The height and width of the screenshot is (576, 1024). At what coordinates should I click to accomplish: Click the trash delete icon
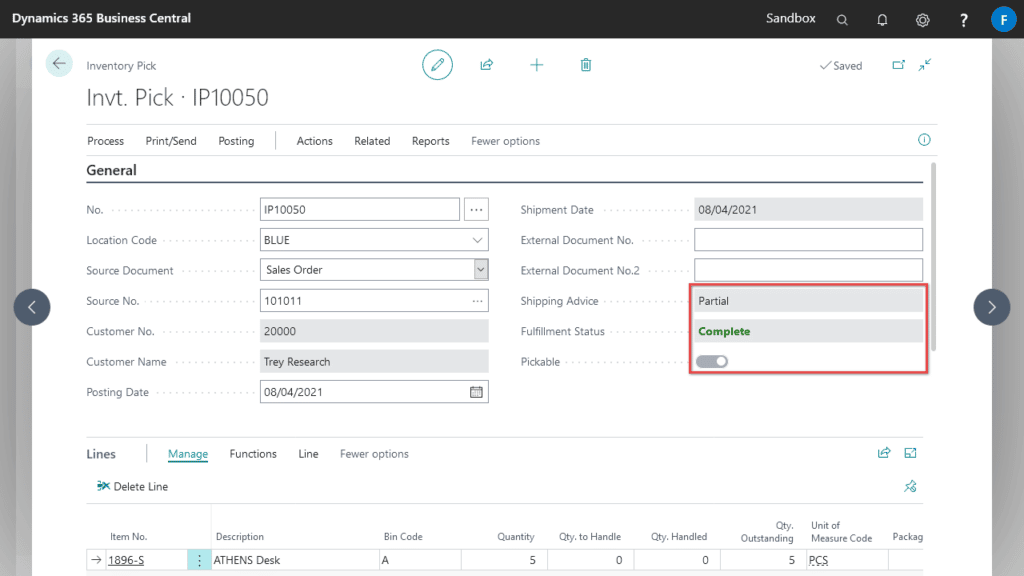[x=586, y=65]
